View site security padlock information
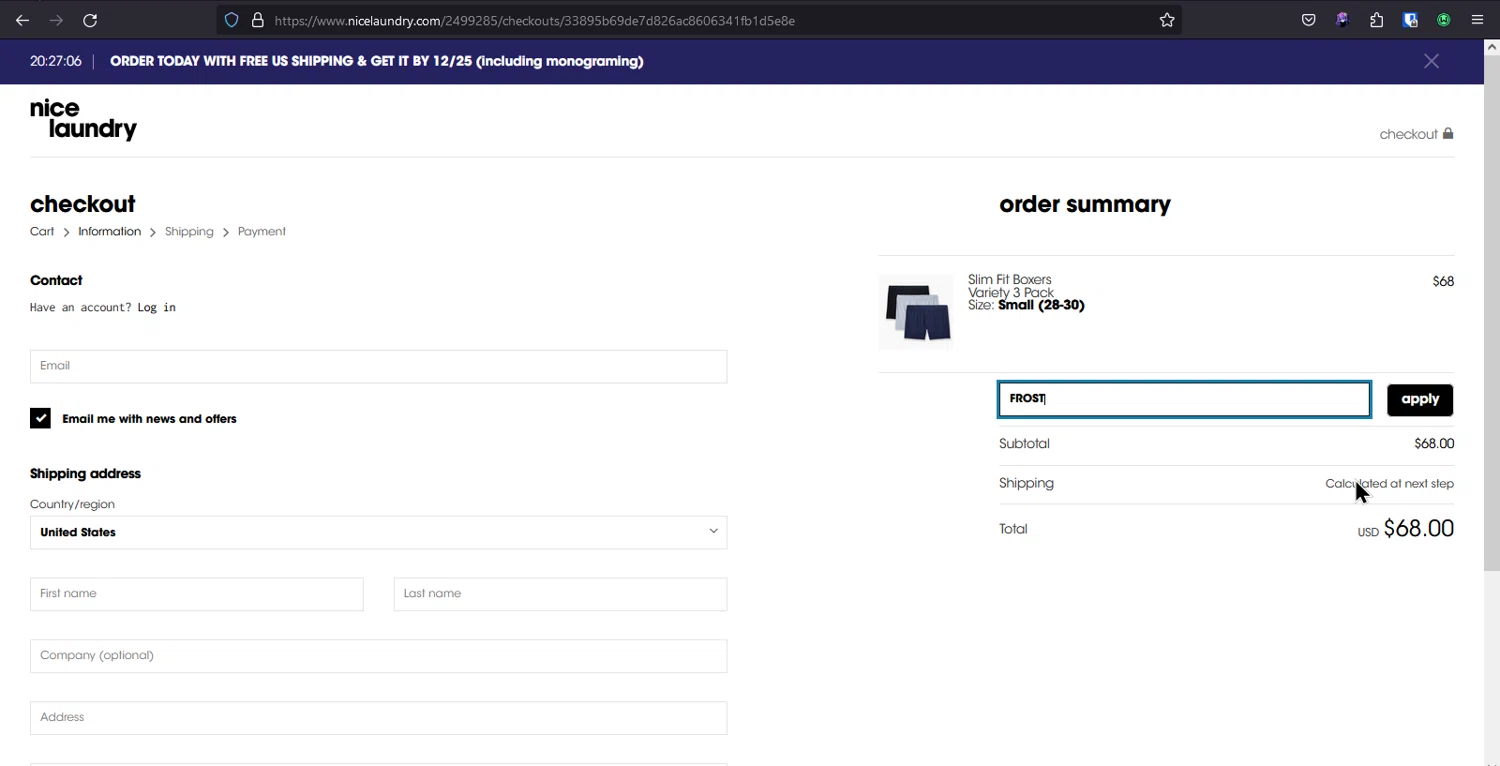The width and height of the screenshot is (1500, 766). [x=257, y=20]
